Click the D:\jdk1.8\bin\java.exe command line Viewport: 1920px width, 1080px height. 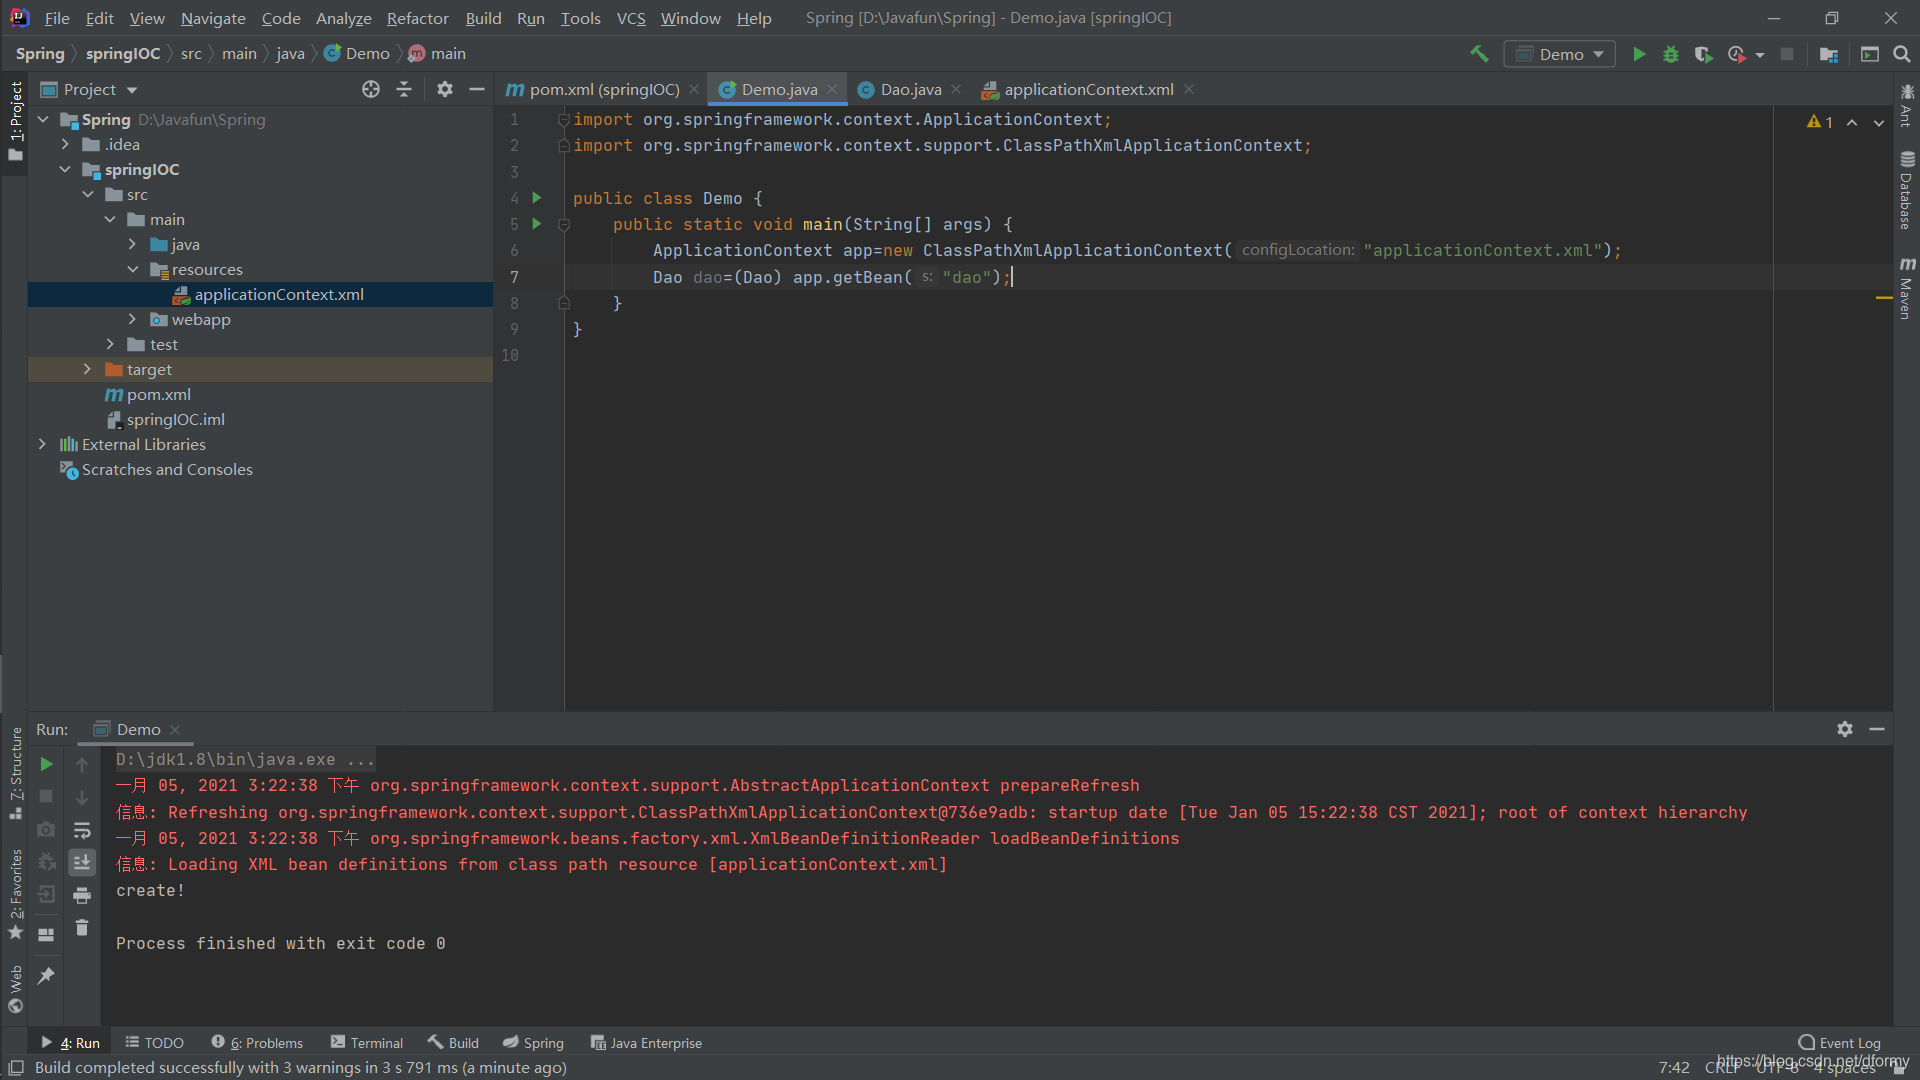pos(245,760)
